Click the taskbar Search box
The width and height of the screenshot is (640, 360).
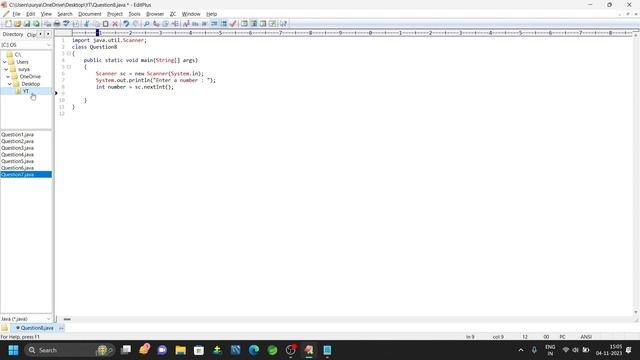click(70, 350)
